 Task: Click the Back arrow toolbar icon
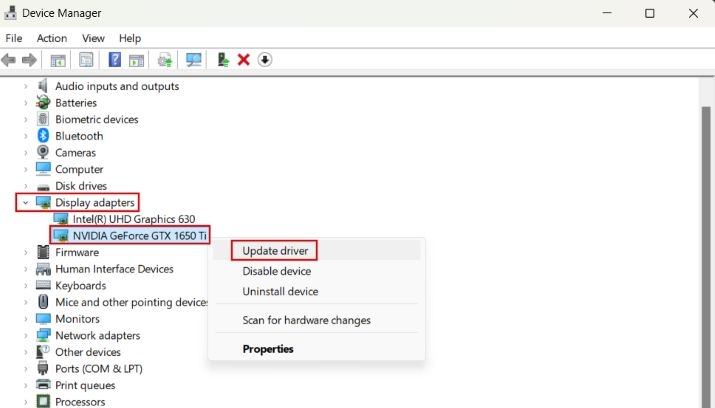(9, 60)
